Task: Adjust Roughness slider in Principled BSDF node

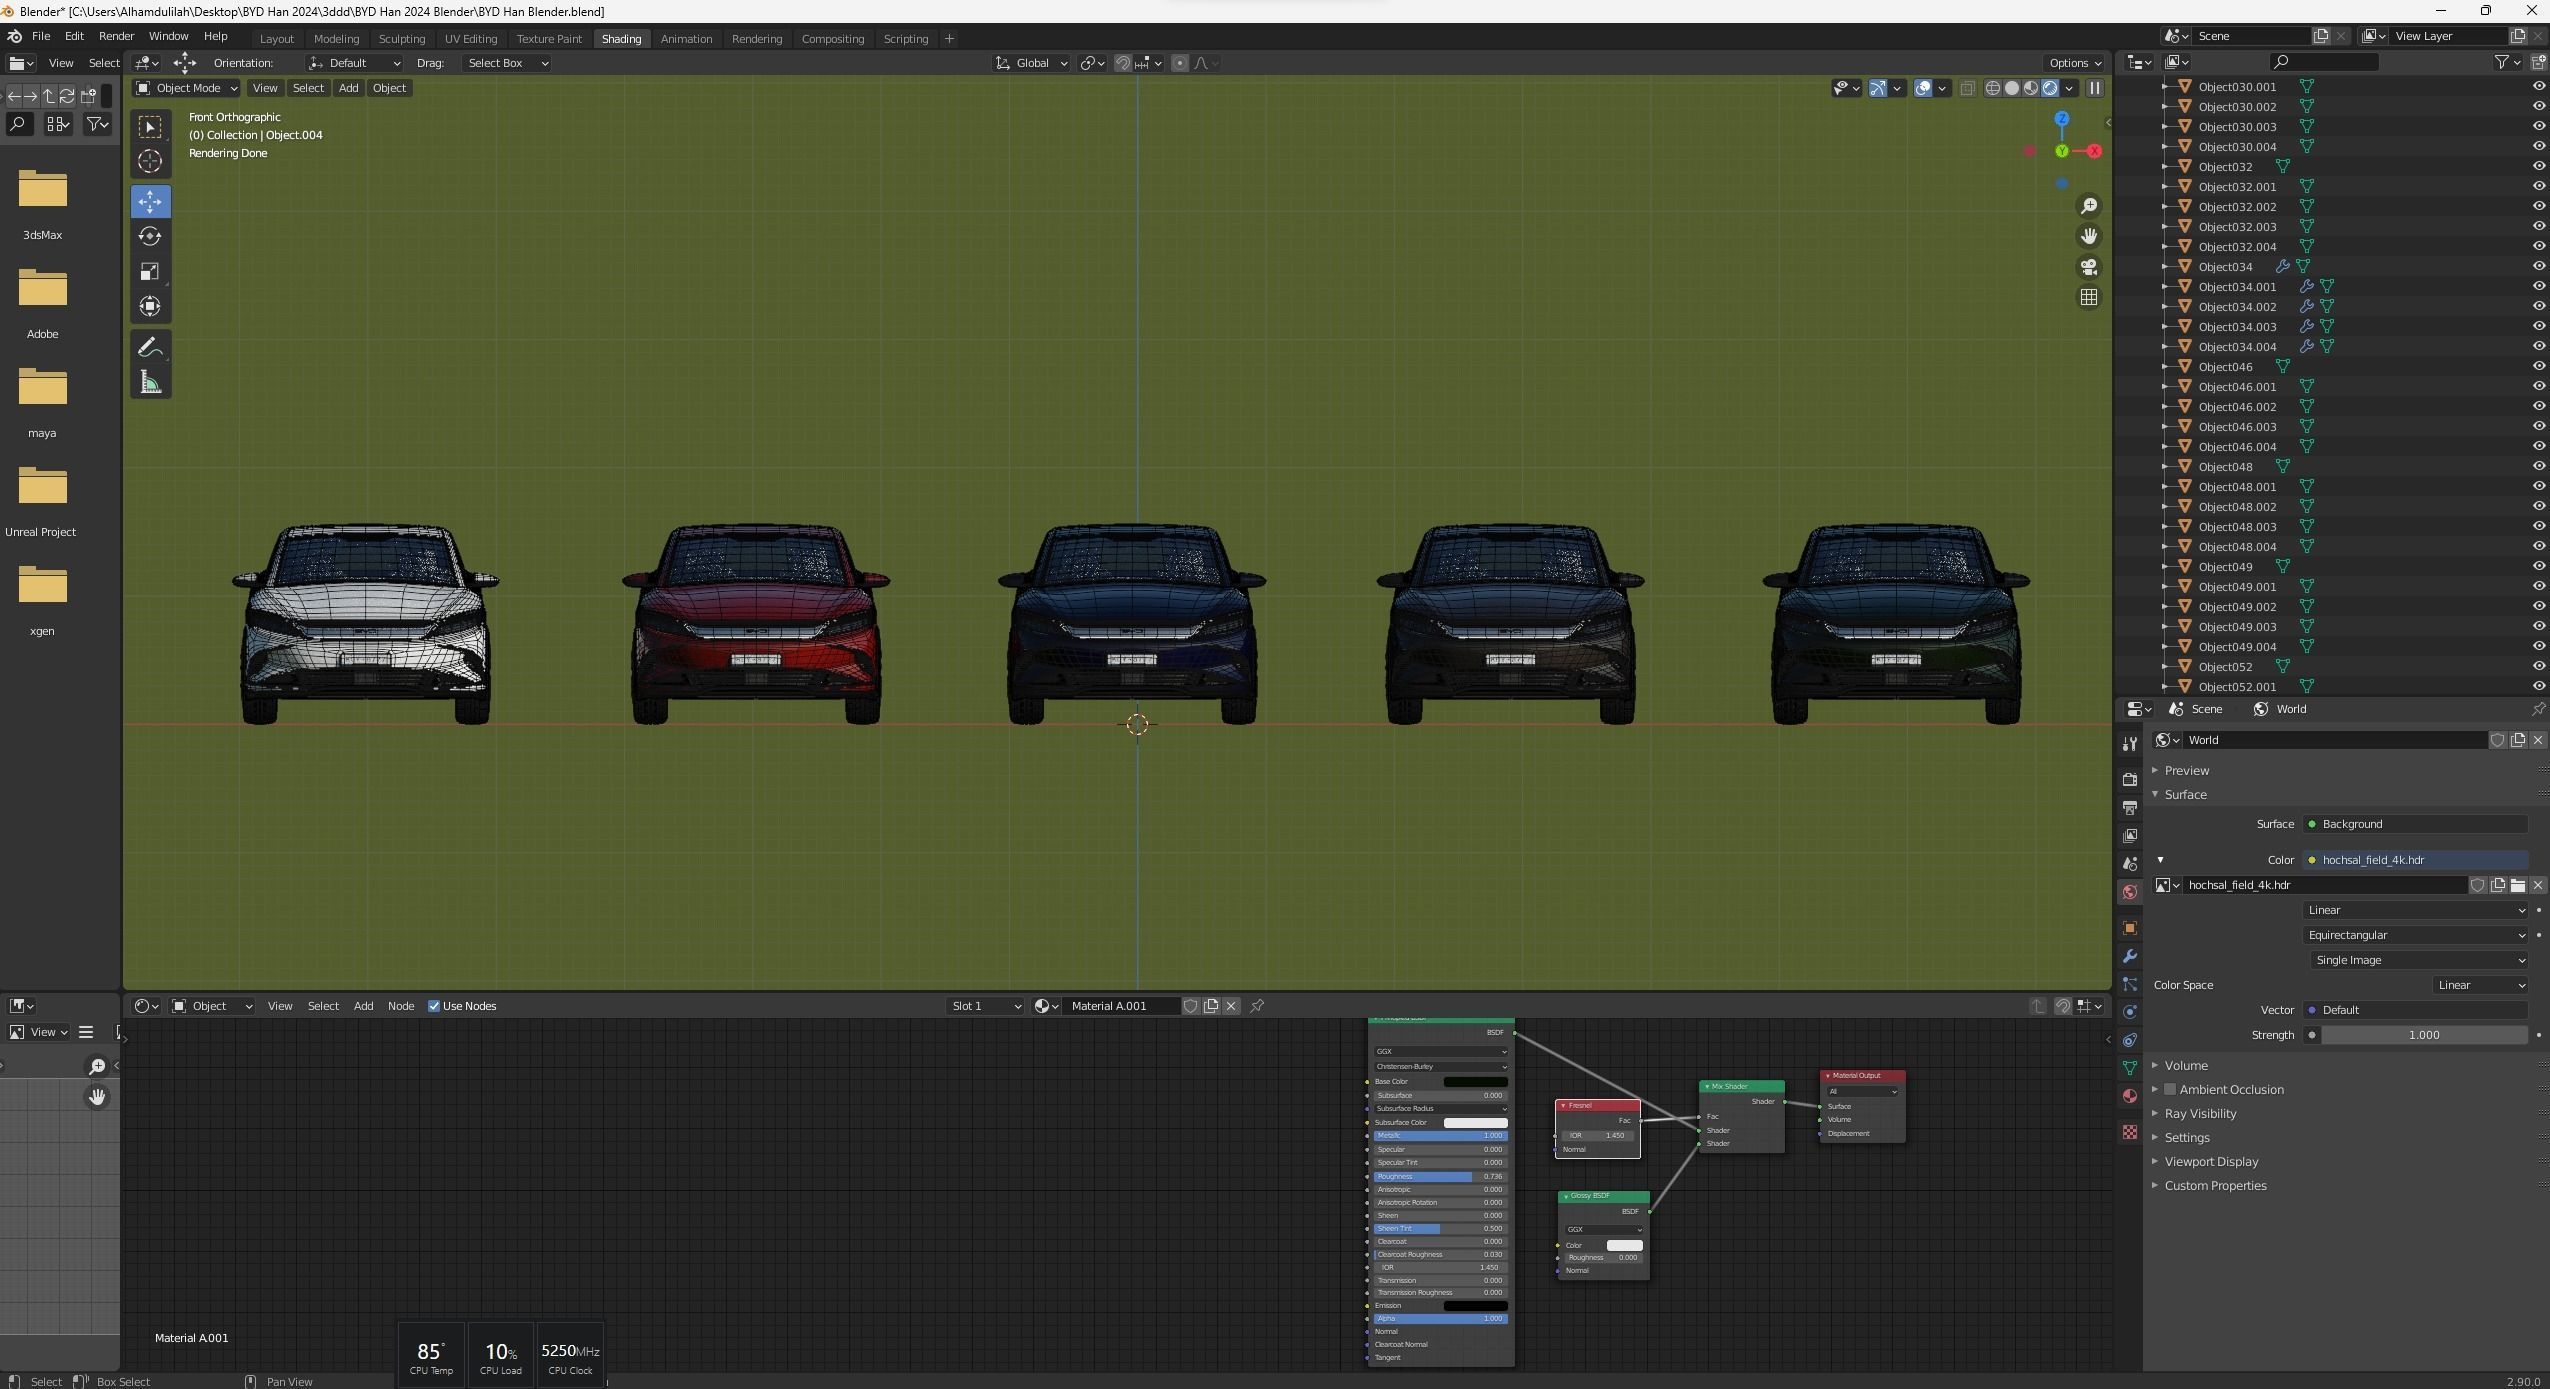Action: pyautogui.click(x=1440, y=1176)
